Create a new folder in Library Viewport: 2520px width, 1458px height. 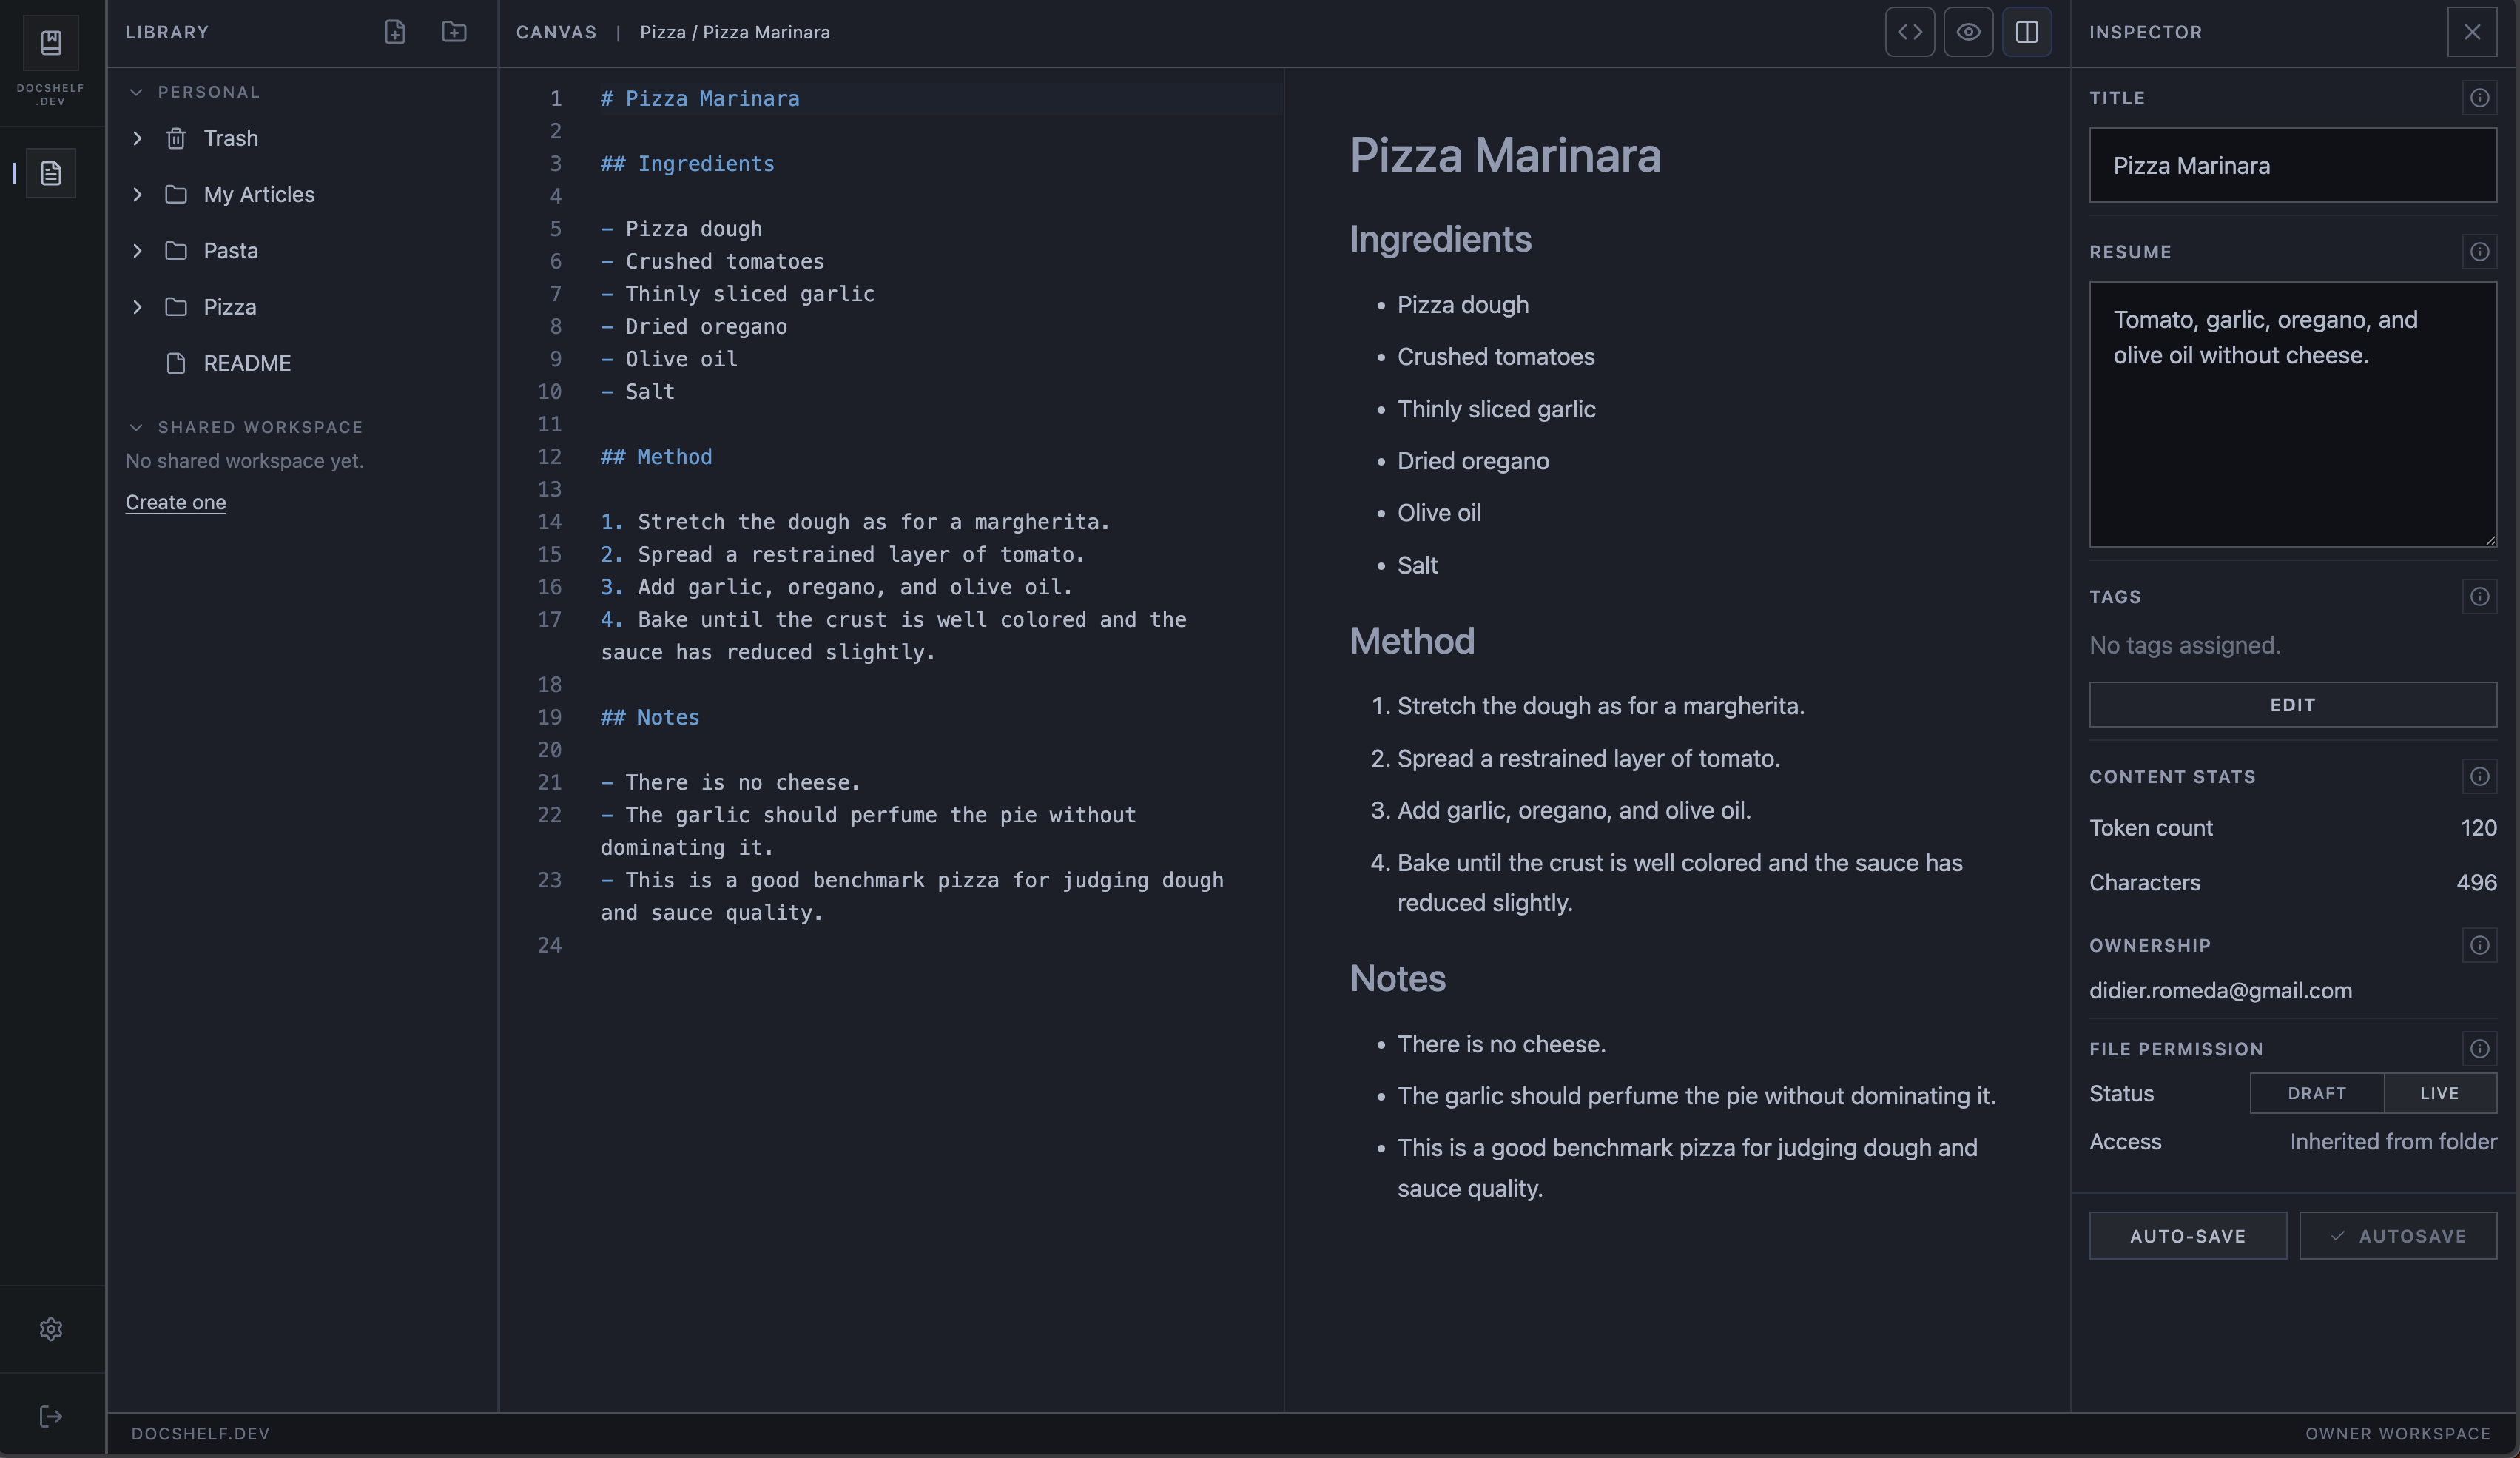coord(454,32)
